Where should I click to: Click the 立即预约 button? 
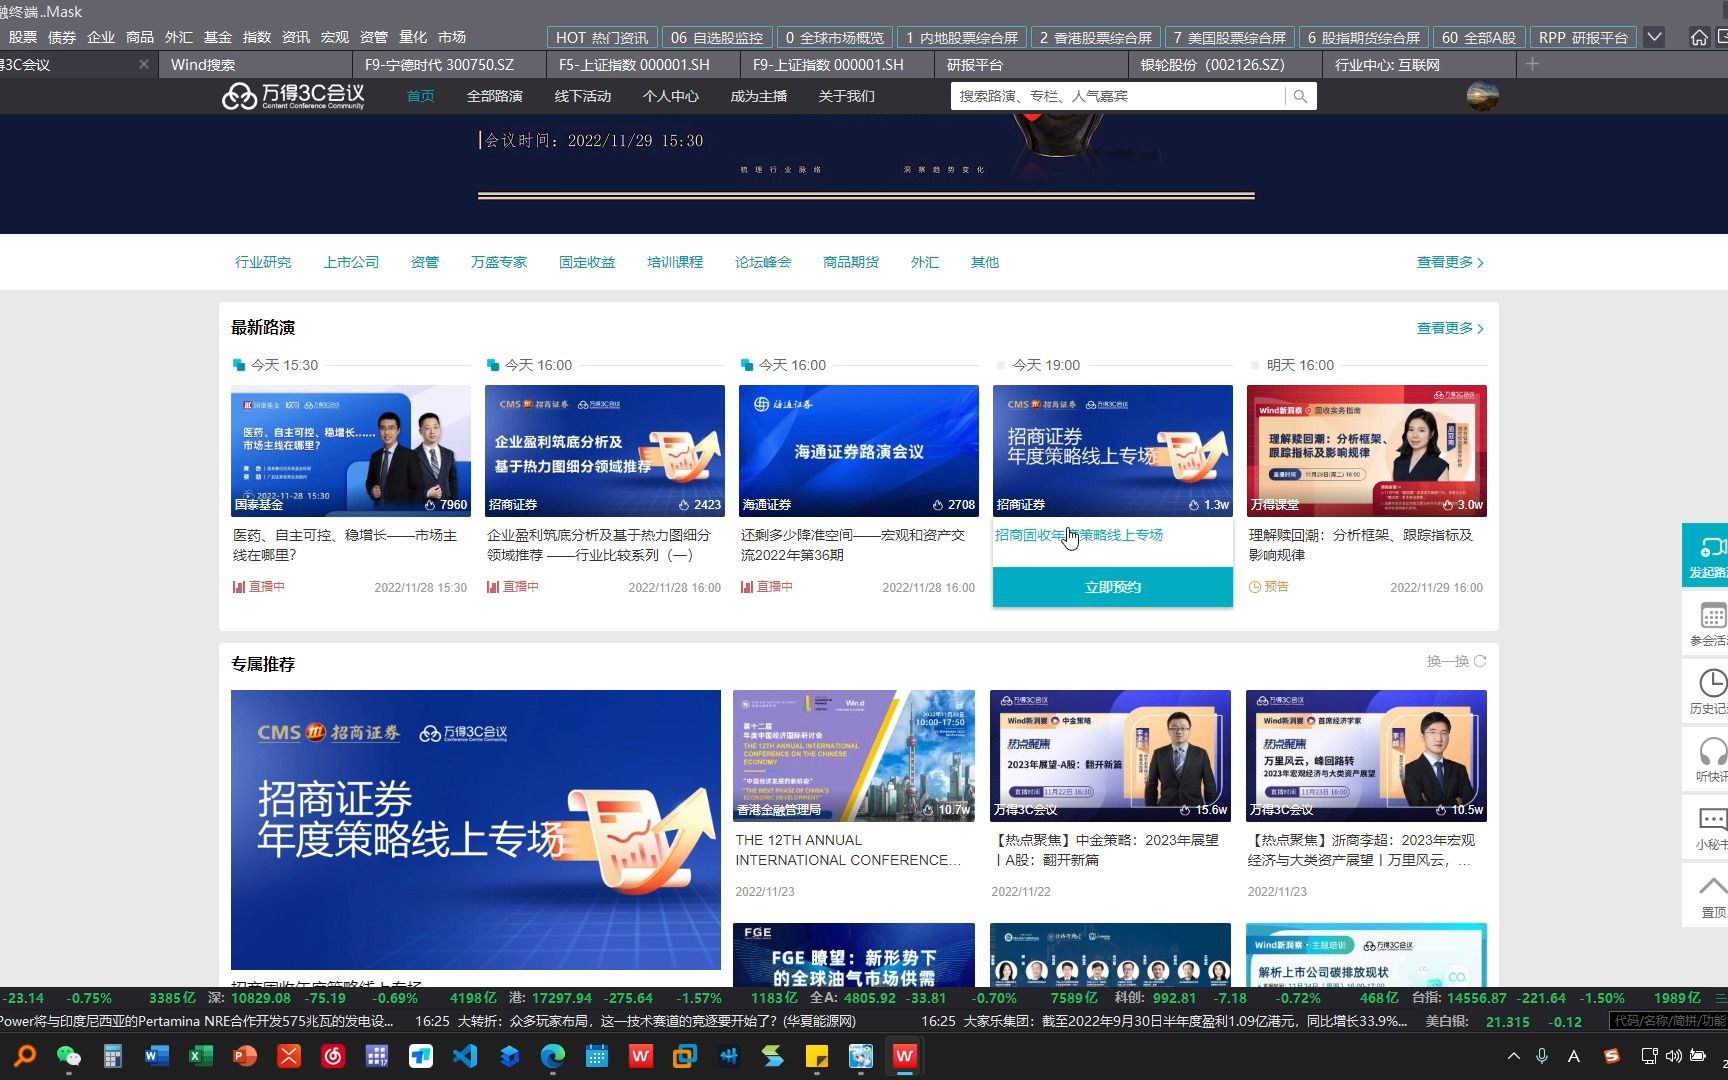(1112, 587)
